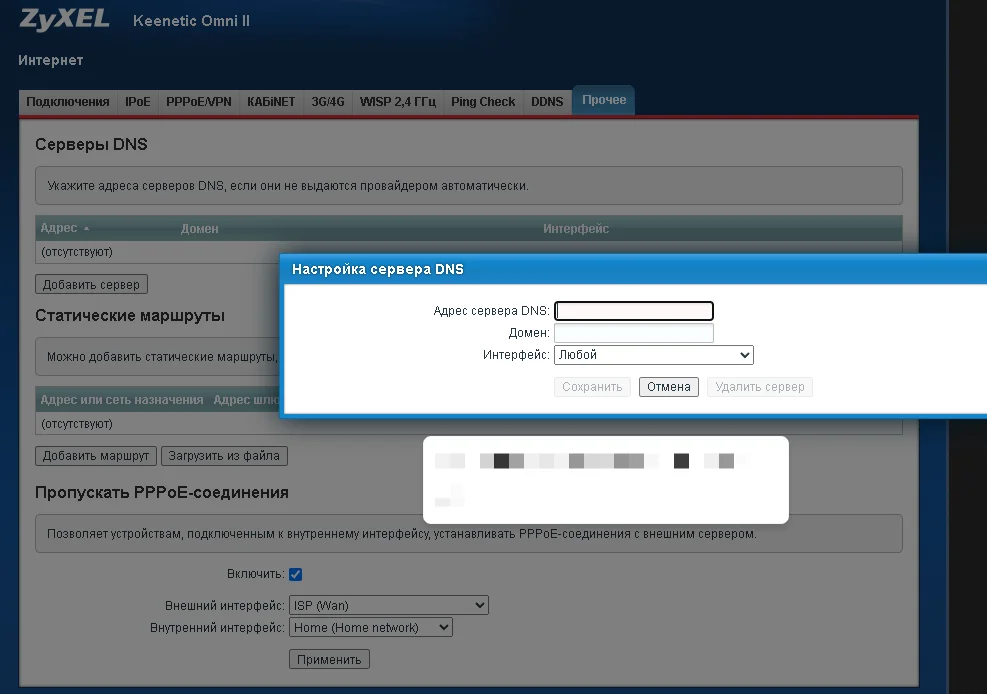
Task: Open Внутренний интерфейс Home network dropdown
Action: (370, 627)
